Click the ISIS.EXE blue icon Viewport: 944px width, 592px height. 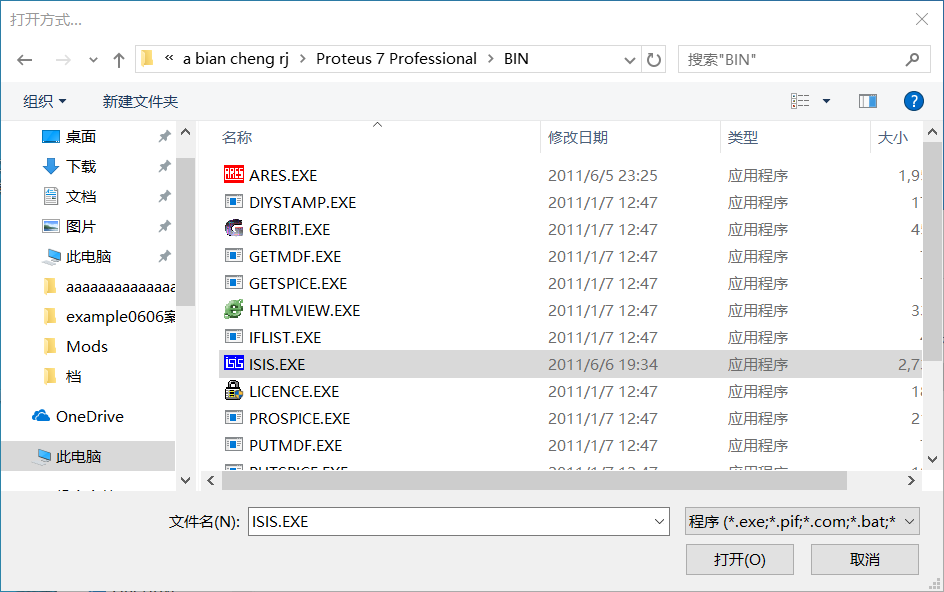234,363
